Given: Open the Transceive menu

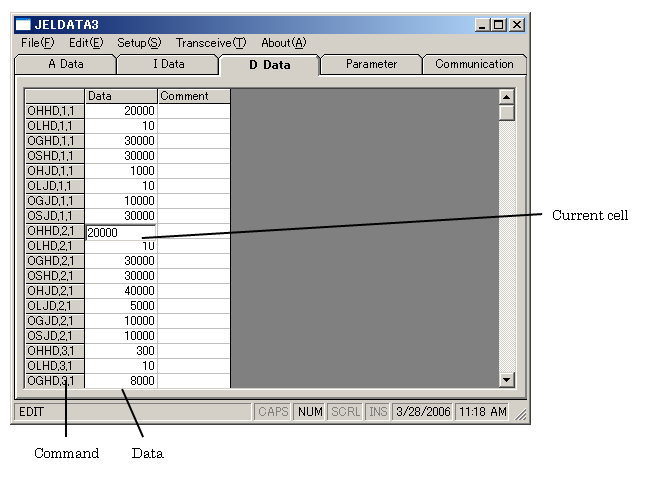Looking at the screenshot, I should (210, 43).
